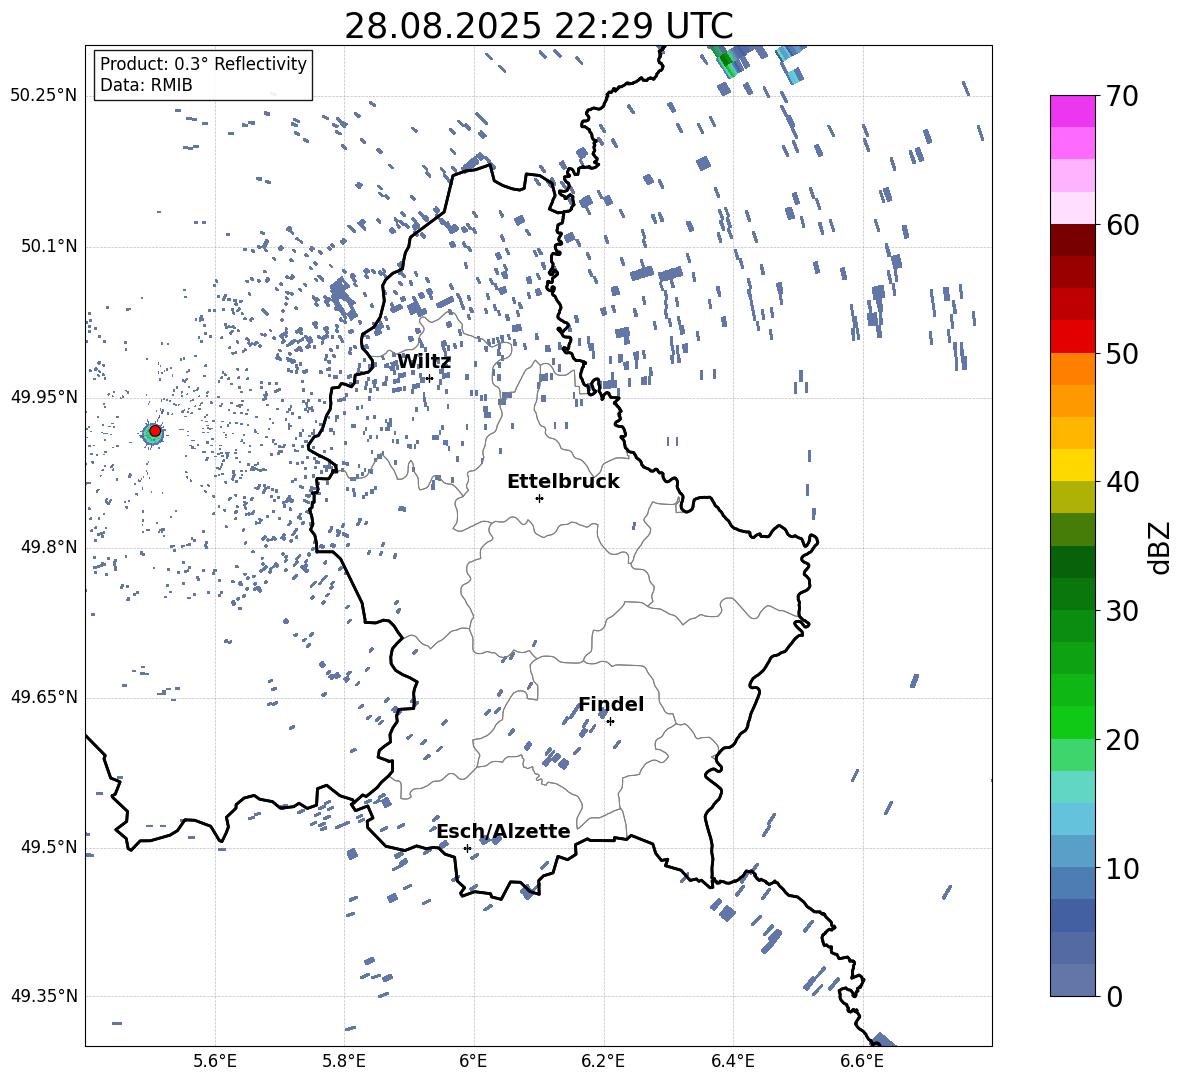The image size is (1184, 1081).
Task: Pick the magenta swatch at the colorbar top
Action: pyautogui.click(x=1072, y=112)
